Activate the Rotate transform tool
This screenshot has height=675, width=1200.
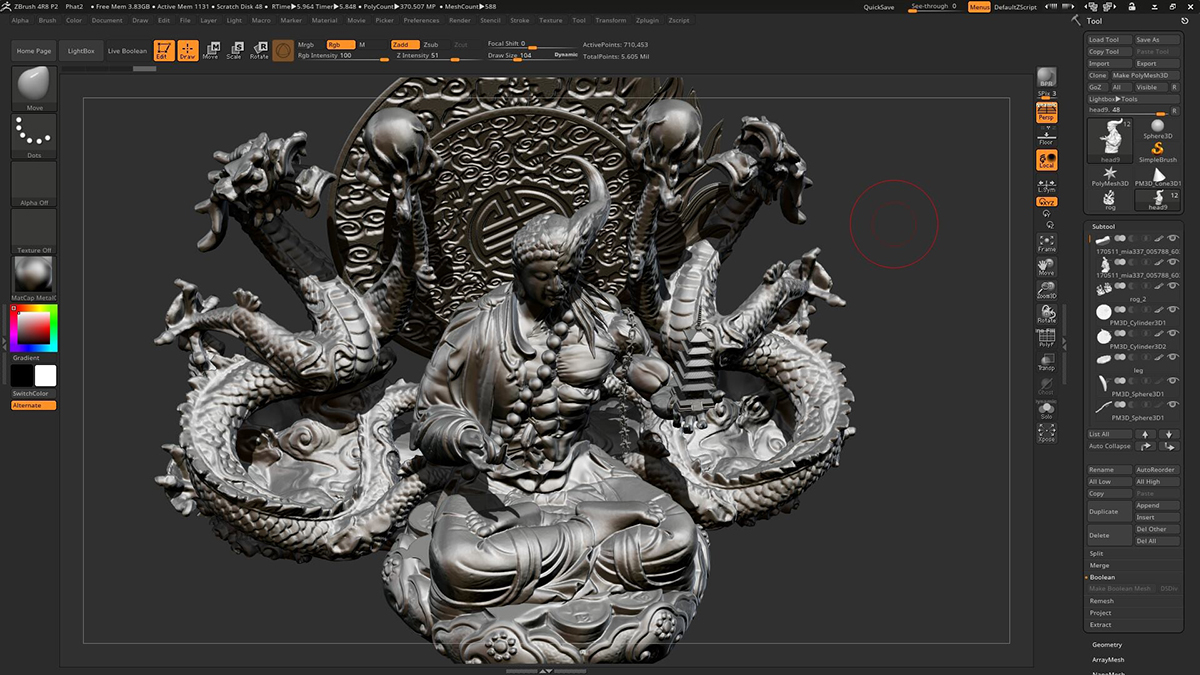[259, 50]
